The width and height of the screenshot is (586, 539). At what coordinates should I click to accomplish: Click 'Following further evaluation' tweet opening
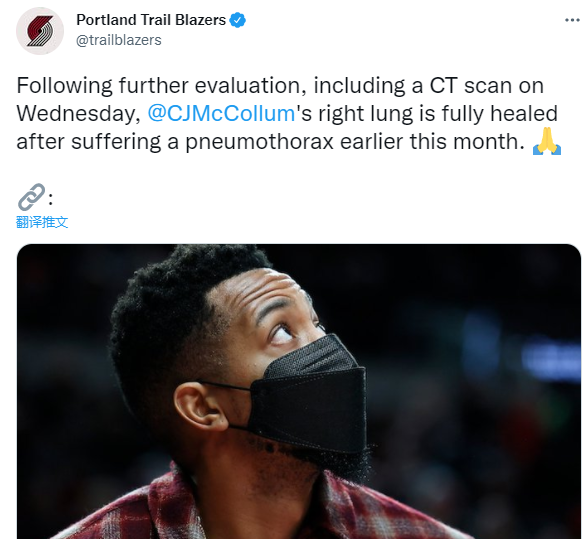[x=158, y=86]
